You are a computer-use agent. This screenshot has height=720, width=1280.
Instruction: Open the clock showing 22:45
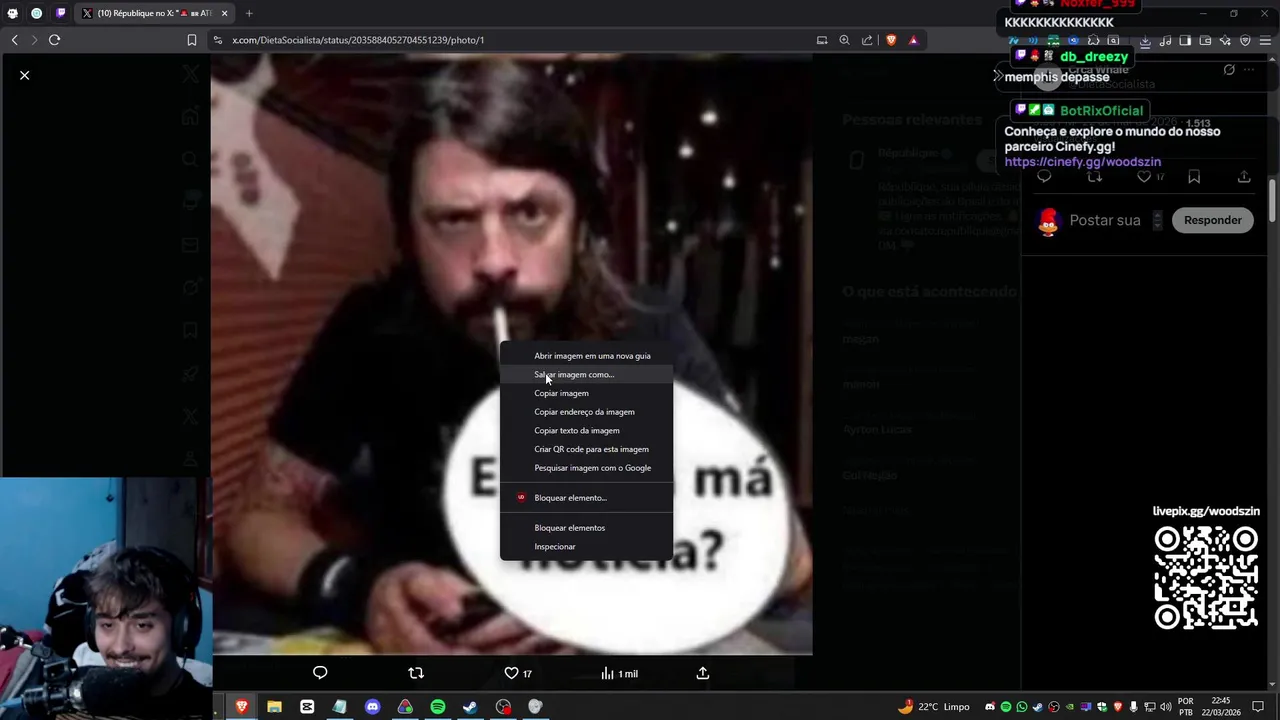tap(1220, 706)
